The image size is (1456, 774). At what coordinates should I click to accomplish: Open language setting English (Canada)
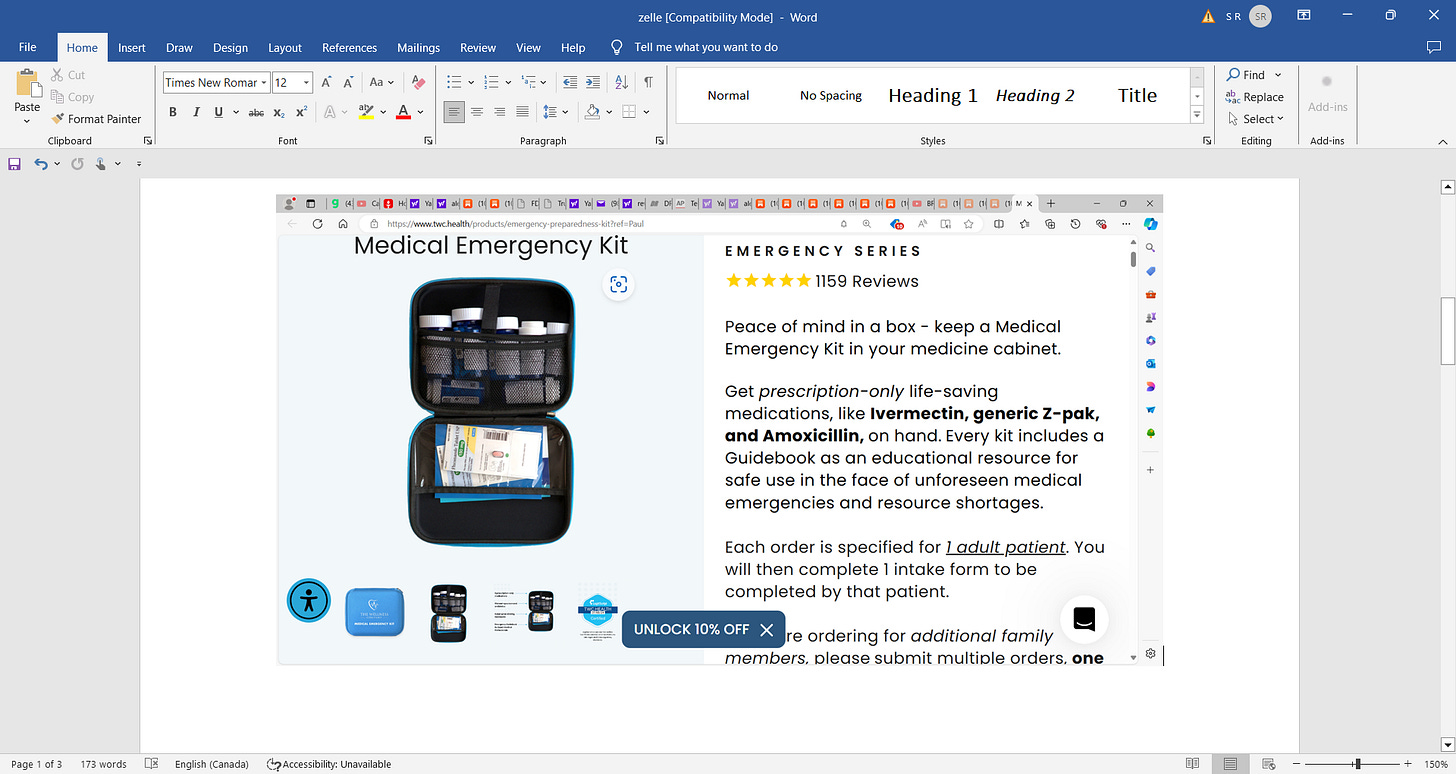[211, 764]
